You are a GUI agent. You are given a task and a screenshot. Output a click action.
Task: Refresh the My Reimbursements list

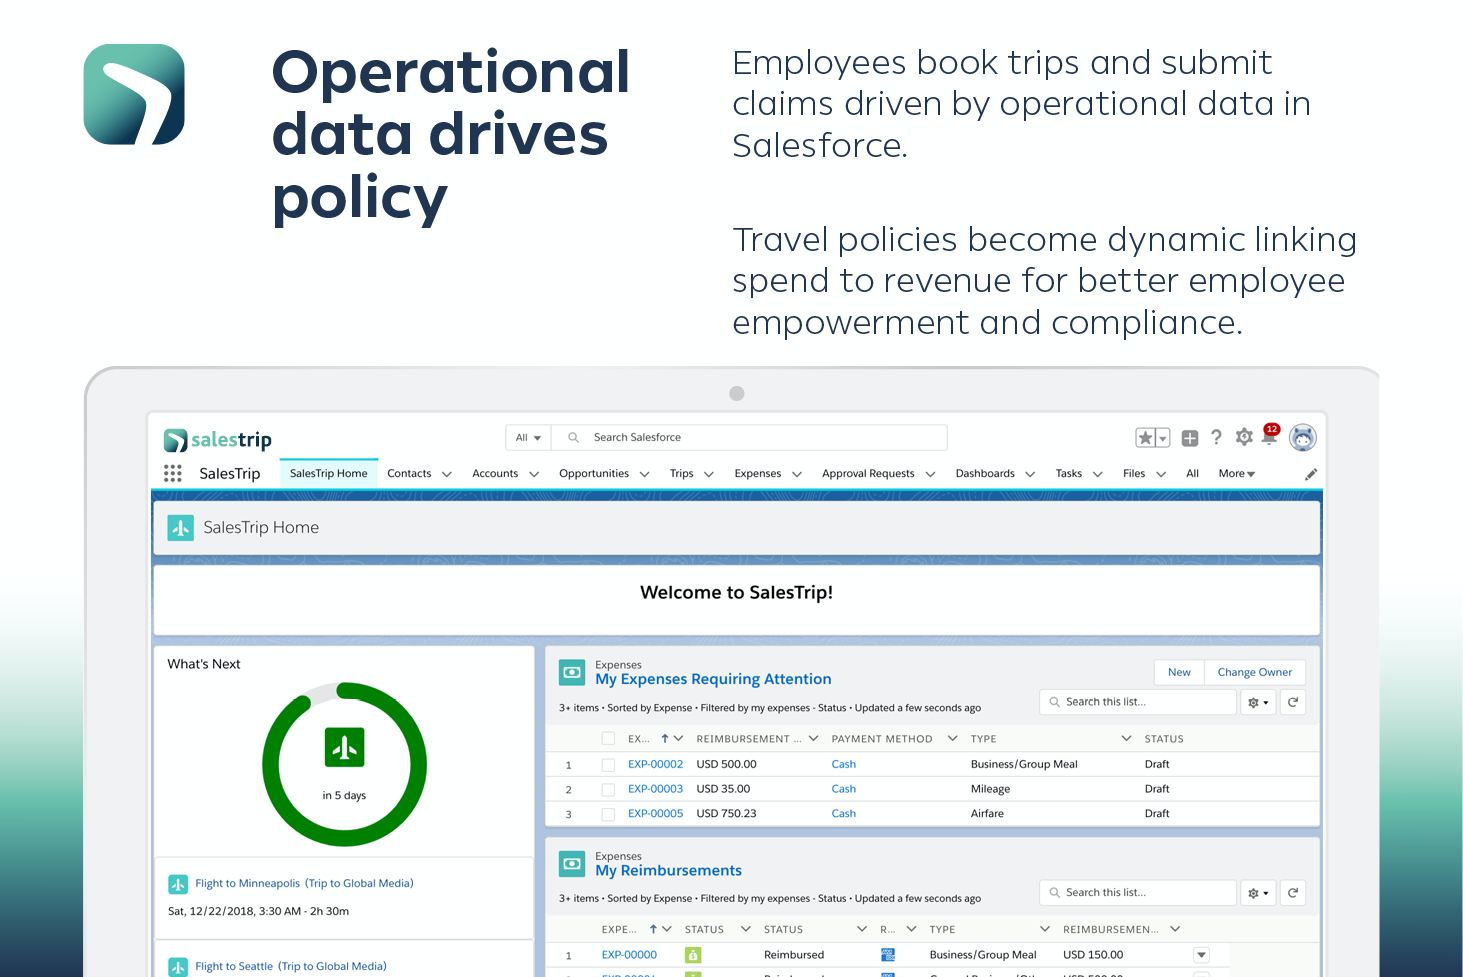[x=1293, y=893]
